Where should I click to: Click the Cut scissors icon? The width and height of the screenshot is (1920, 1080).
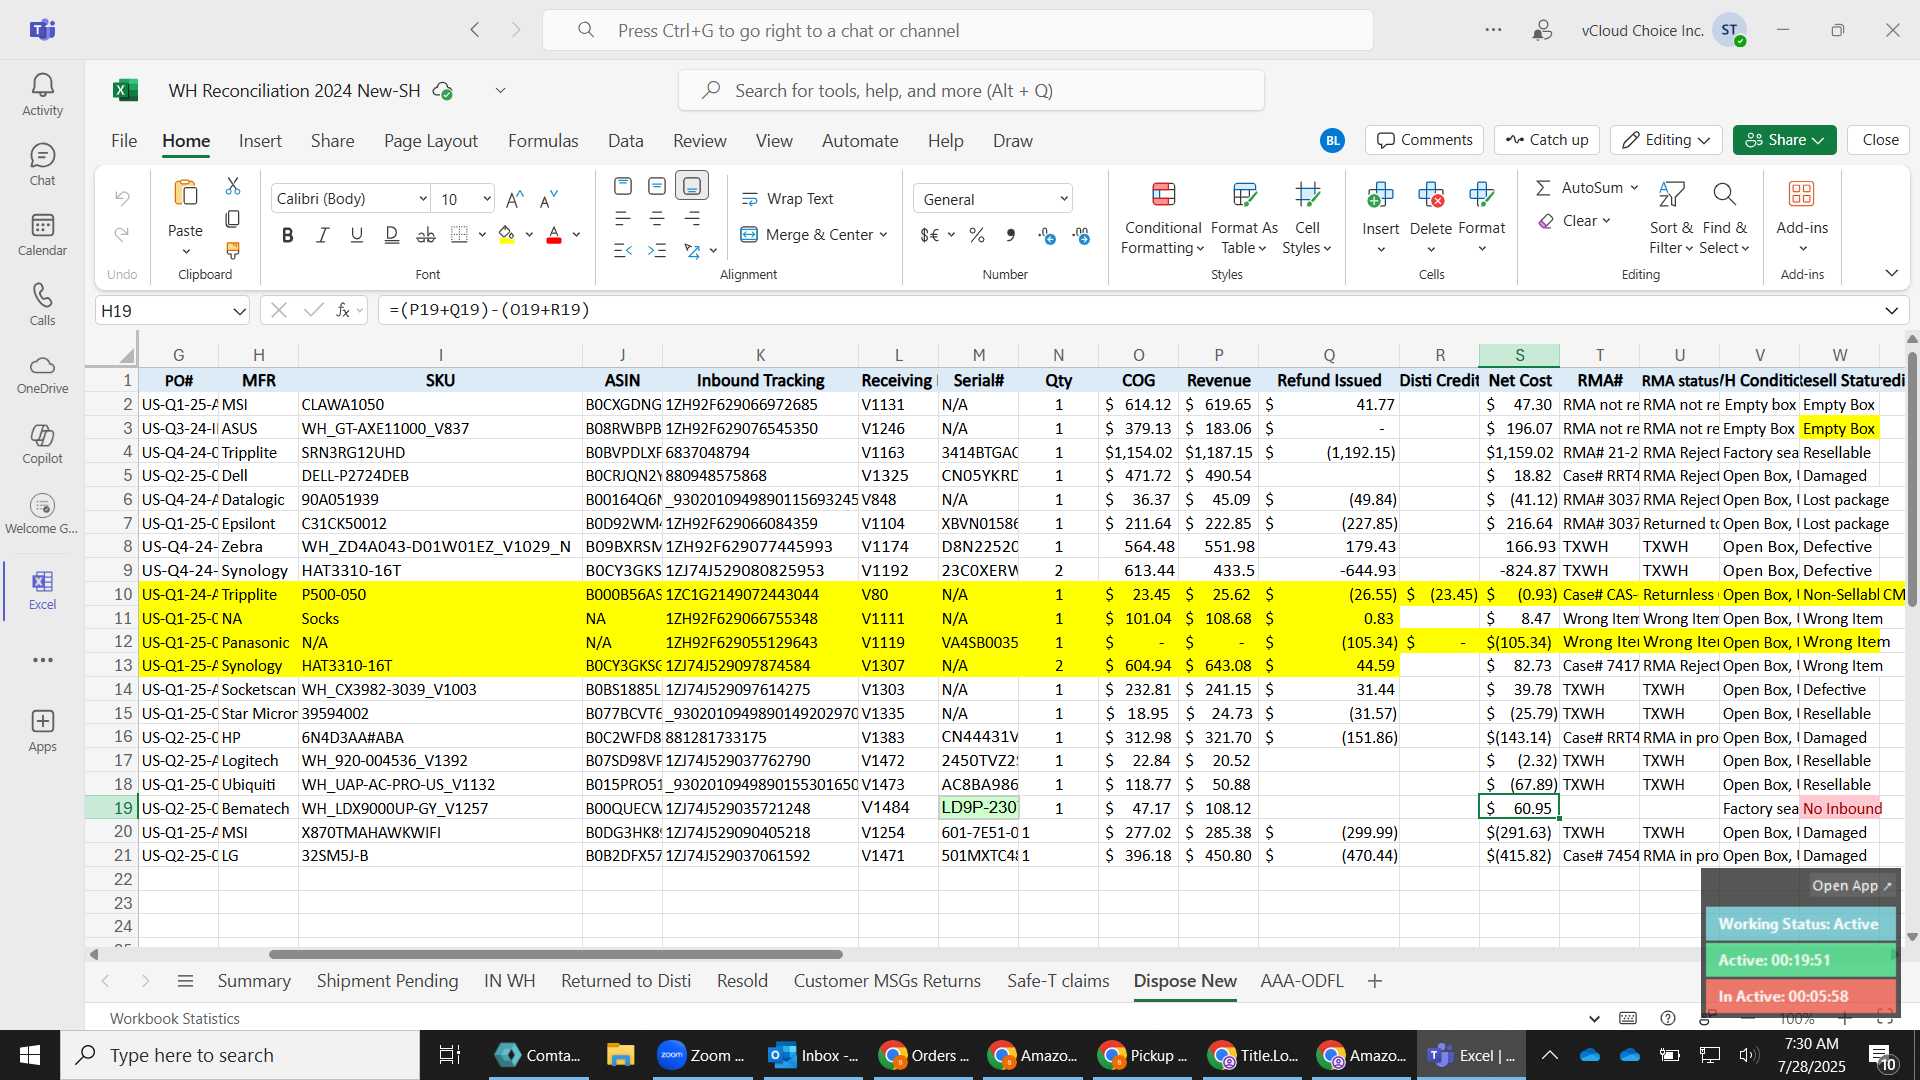[233, 186]
